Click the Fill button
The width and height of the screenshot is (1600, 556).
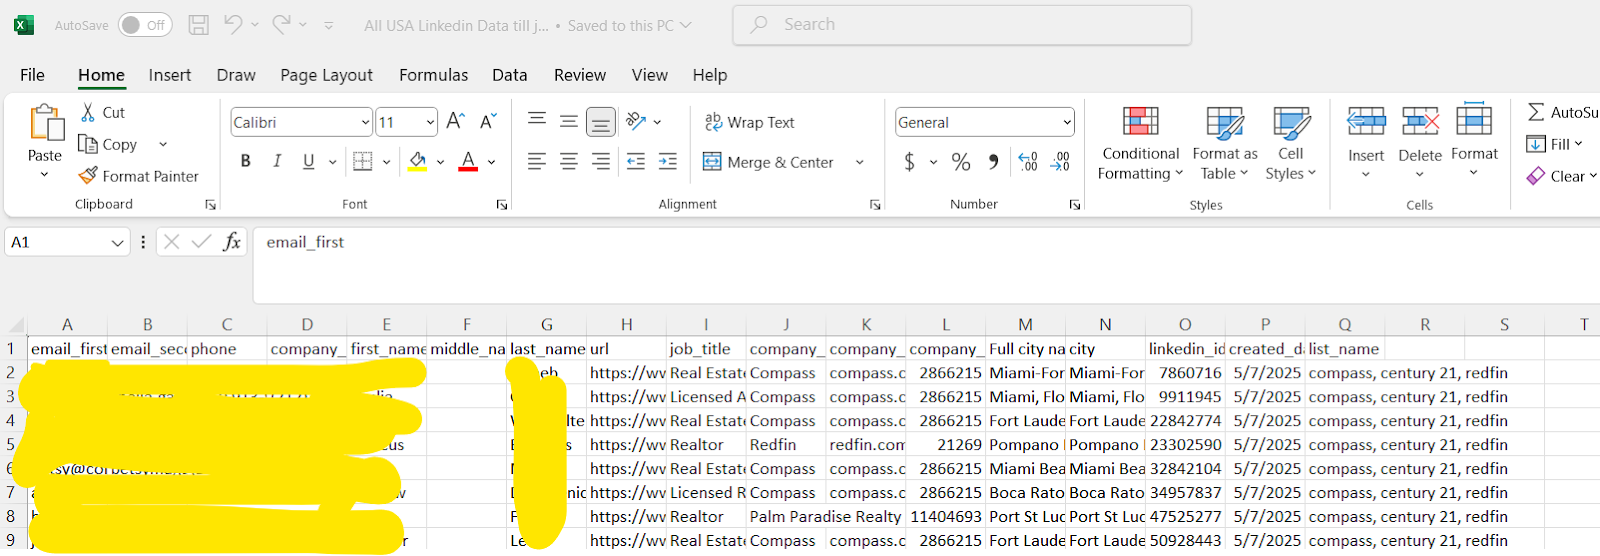(1555, 144)
